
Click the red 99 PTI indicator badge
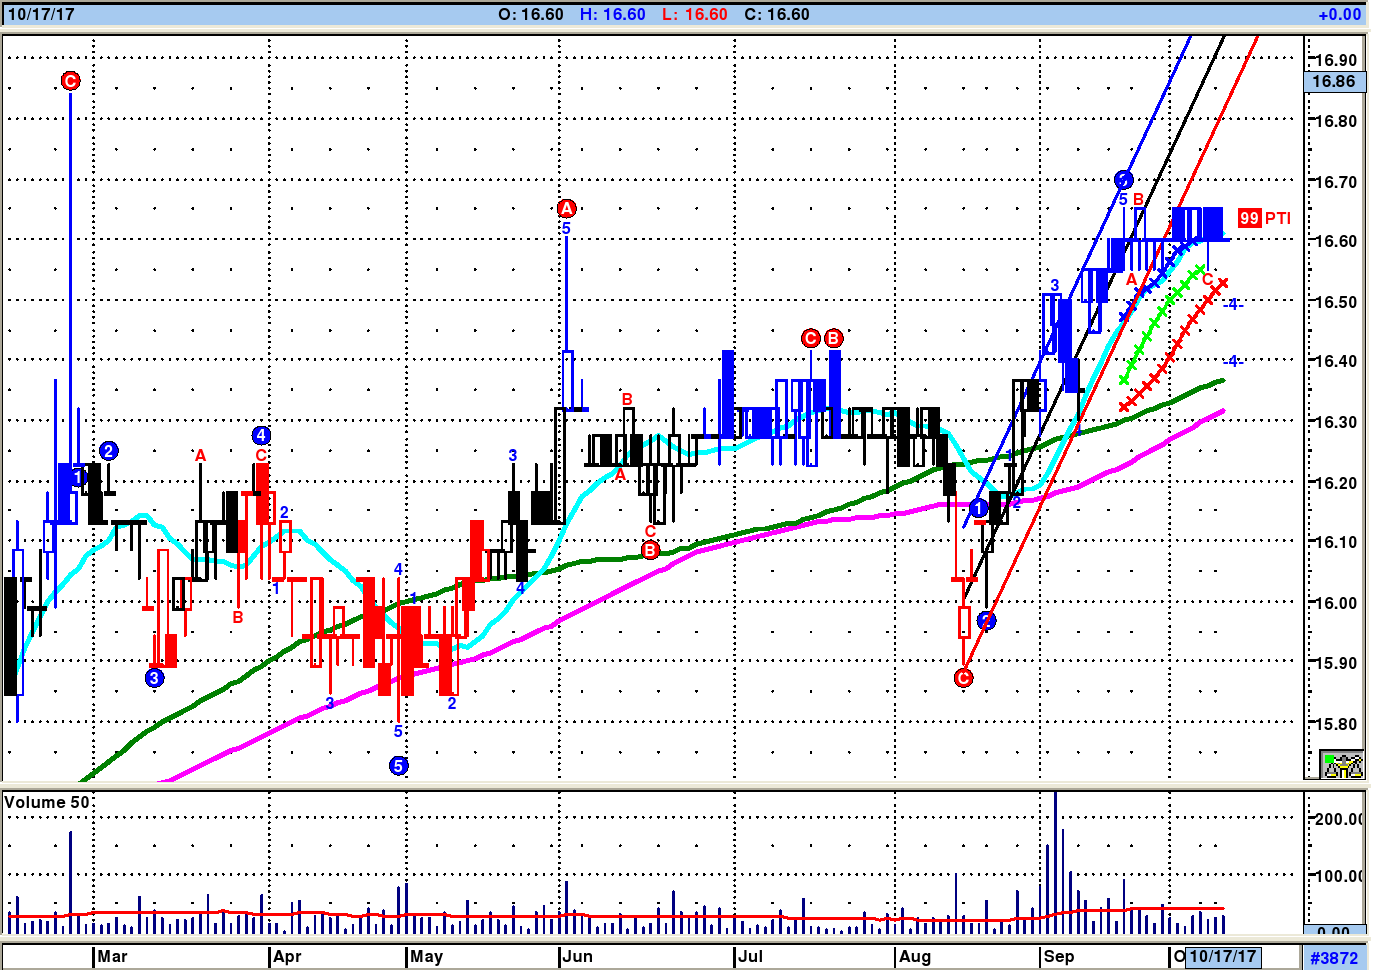(1249, 218)
